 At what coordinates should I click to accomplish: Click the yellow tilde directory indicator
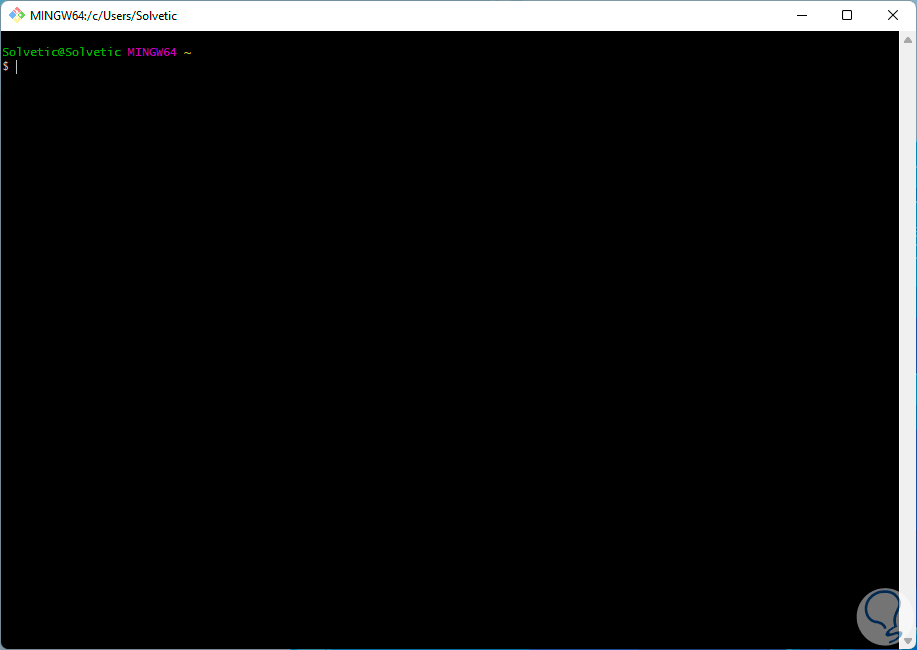(x=188, y=52)
